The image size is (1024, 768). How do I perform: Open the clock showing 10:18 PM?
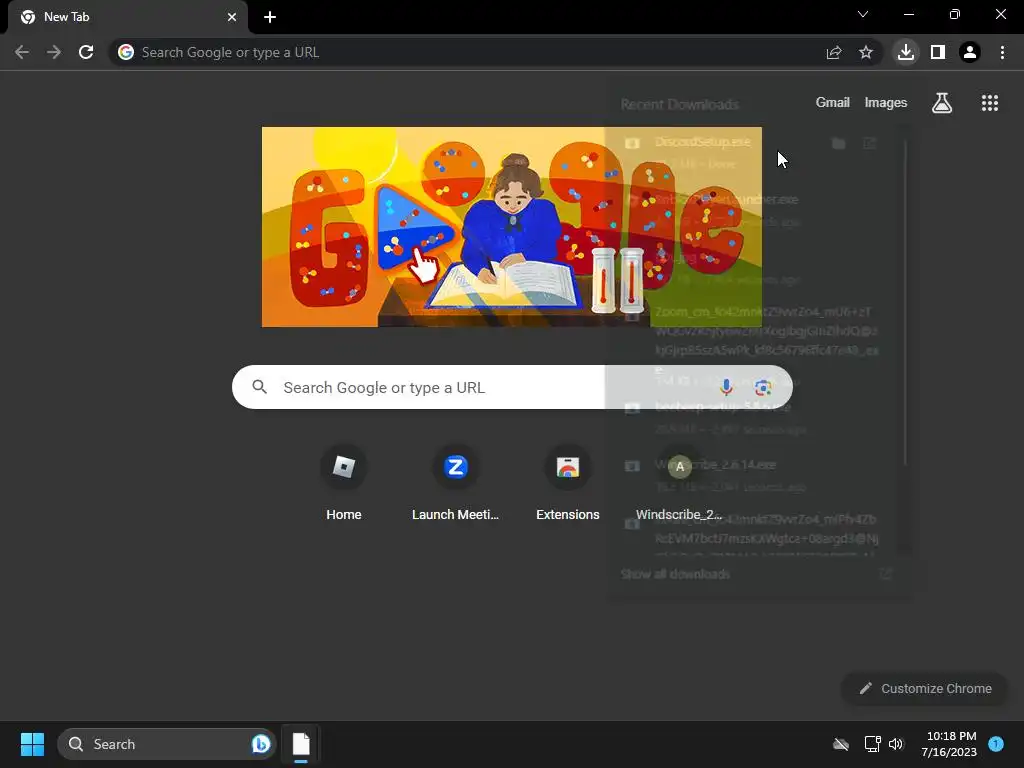click(x=949, y=744)
